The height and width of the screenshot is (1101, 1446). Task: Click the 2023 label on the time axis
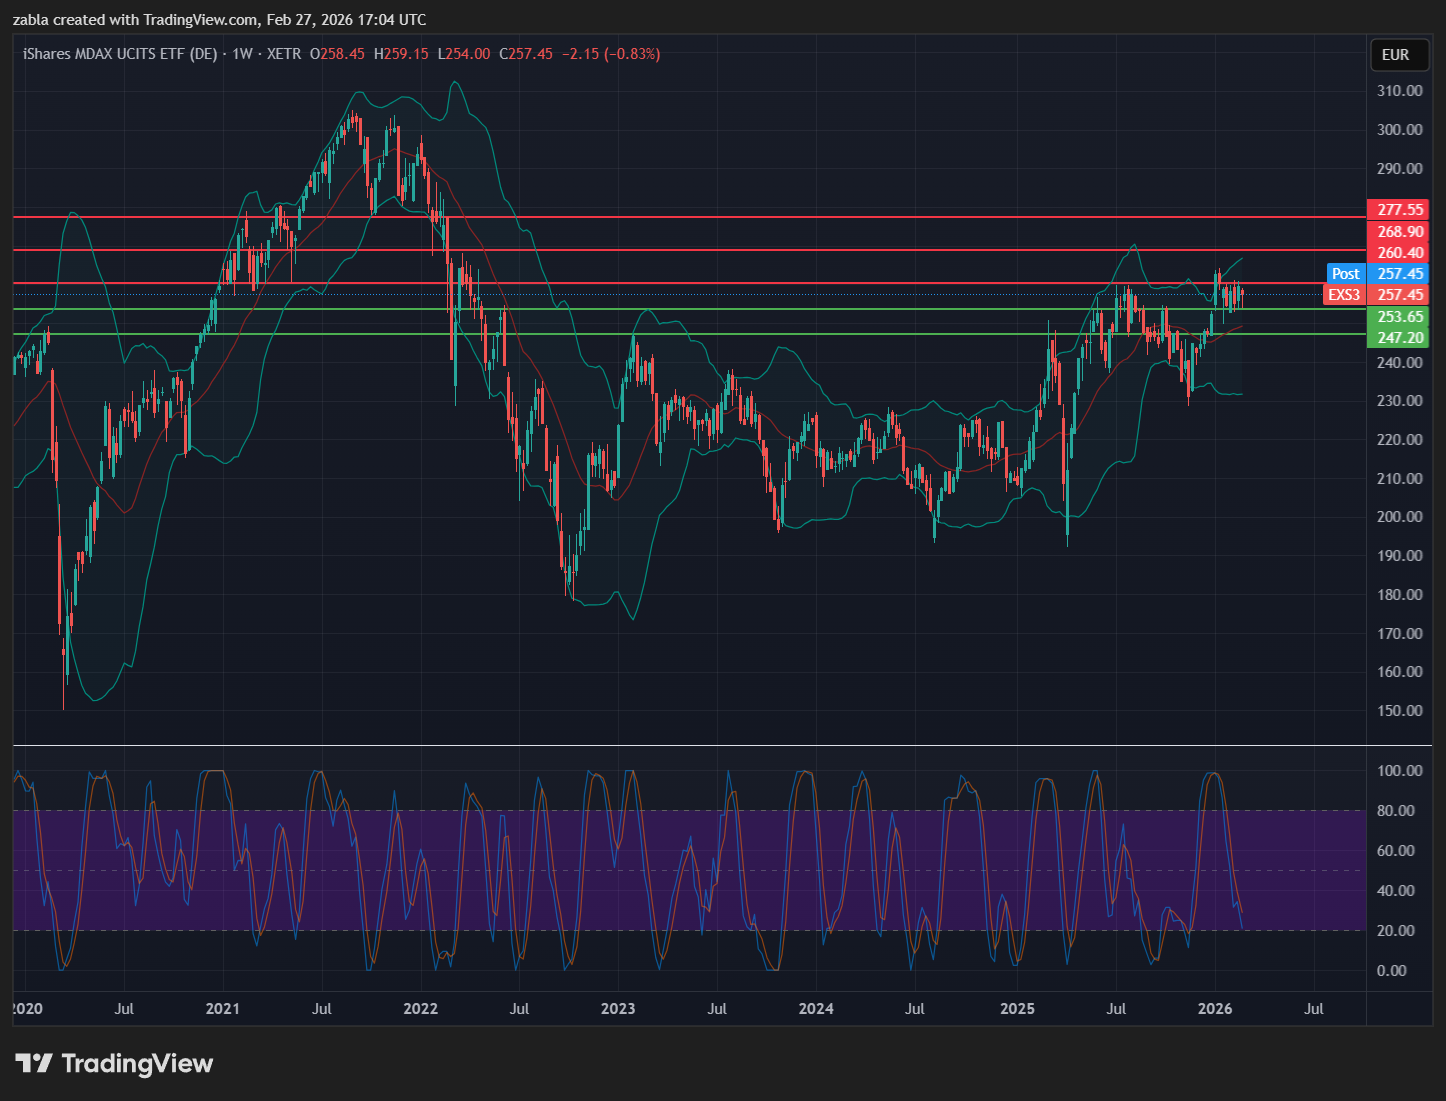pyautogui.click(x=618, y=1008)
